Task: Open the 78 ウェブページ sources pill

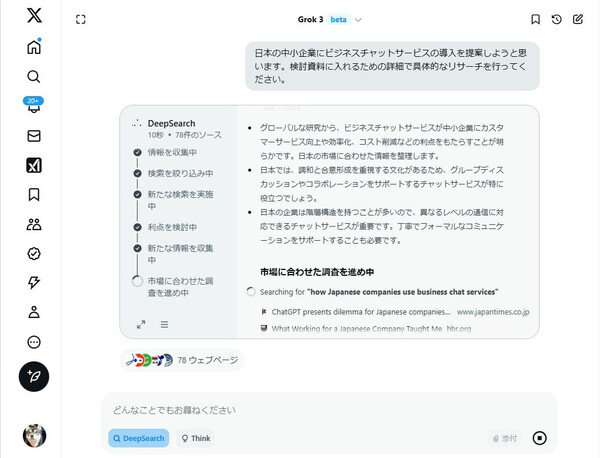Action: 182,360
